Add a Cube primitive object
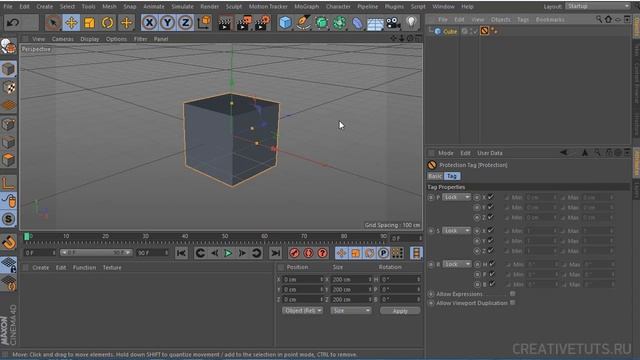 point(285,23)
